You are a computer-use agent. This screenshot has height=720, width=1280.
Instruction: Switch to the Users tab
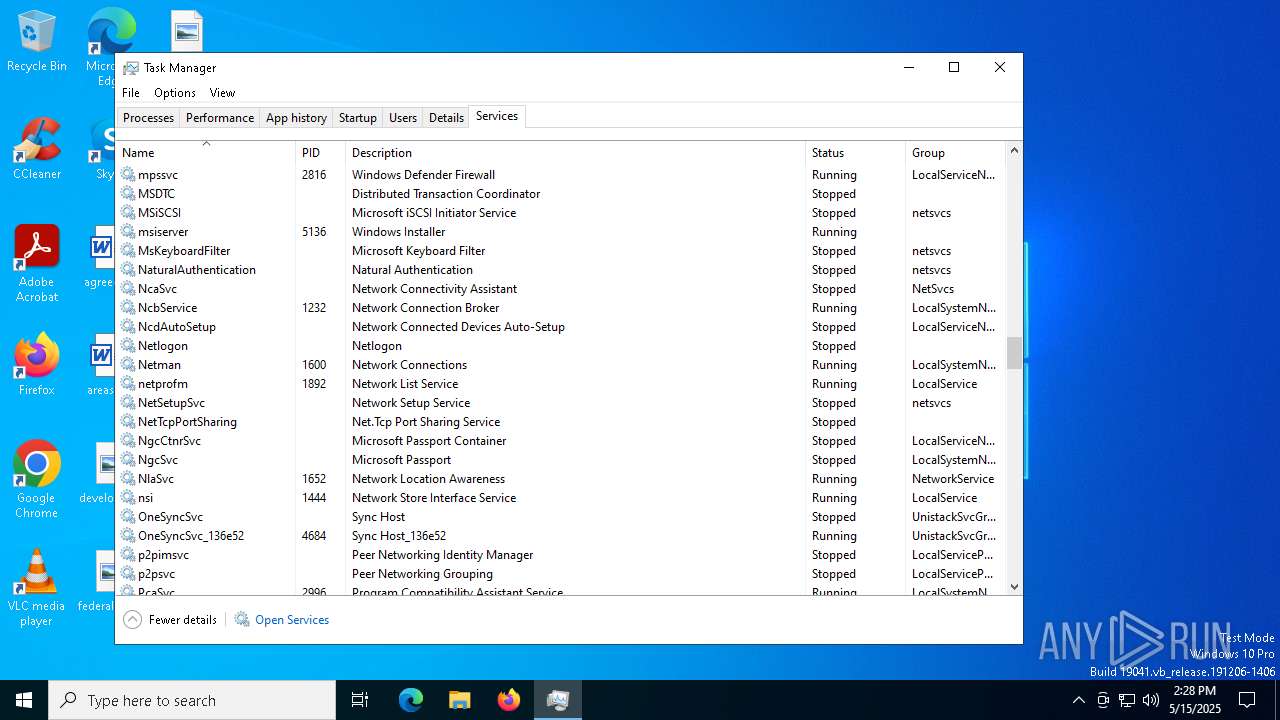click(x=403, y=118)
